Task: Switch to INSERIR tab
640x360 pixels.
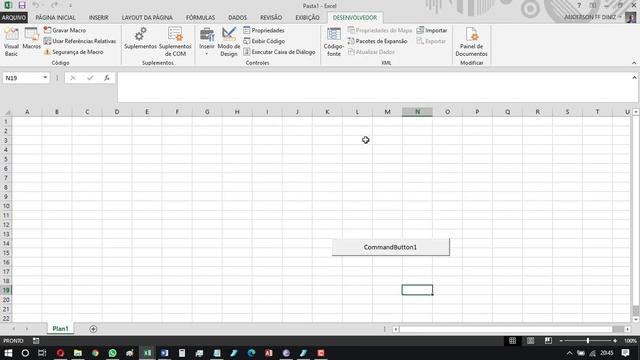Action: 98,18
